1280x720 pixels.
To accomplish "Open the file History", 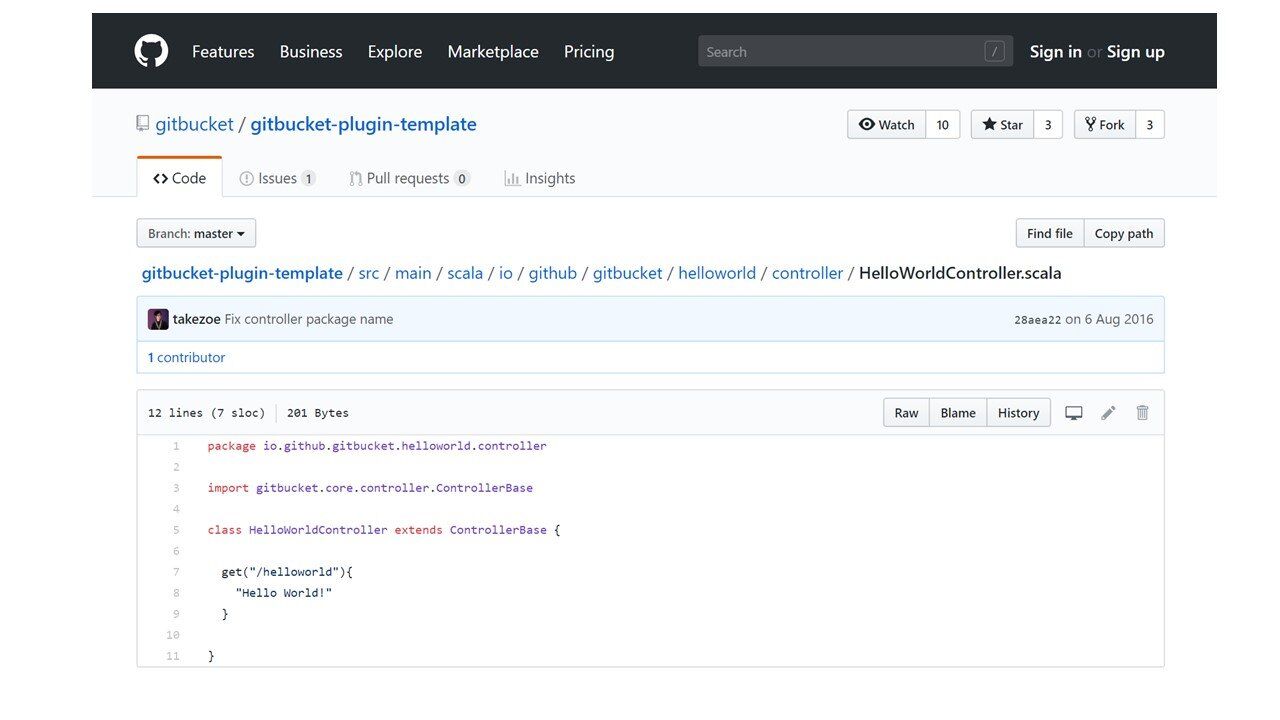I will (1018, 413).
